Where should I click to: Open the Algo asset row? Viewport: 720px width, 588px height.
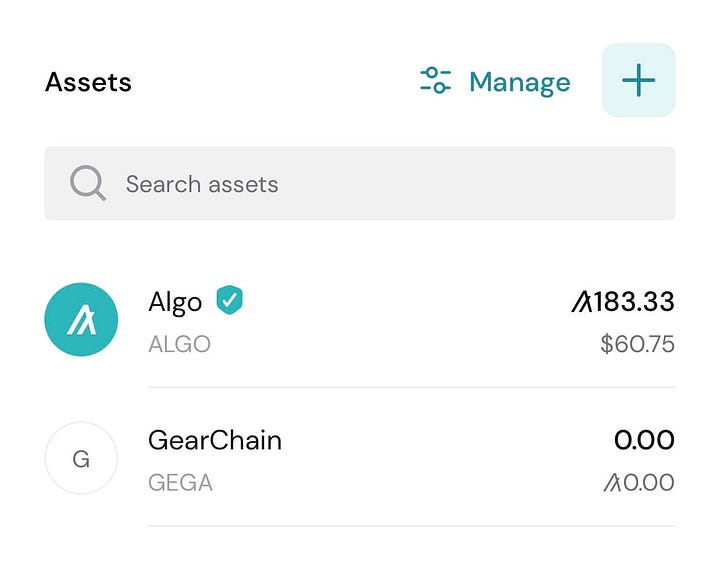click(360, 319)
